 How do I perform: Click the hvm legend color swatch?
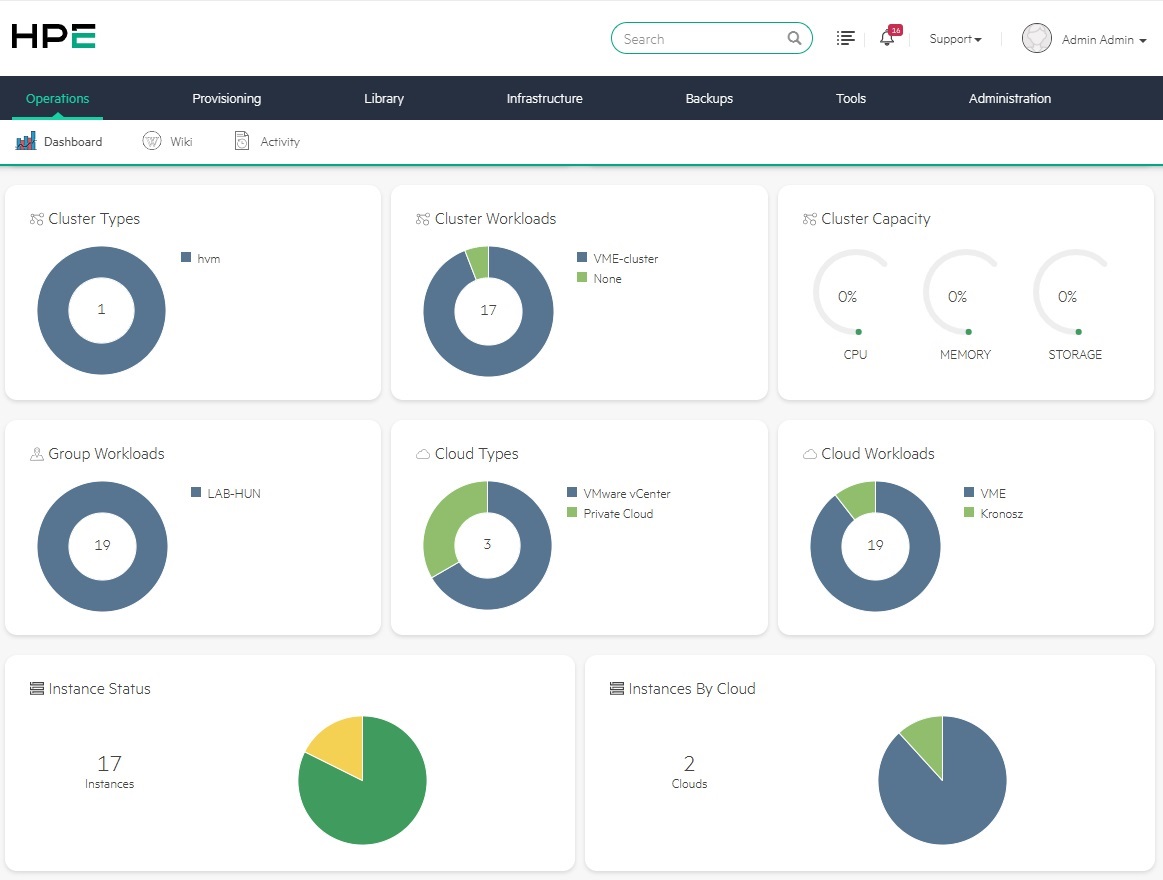tap(186, 258)
